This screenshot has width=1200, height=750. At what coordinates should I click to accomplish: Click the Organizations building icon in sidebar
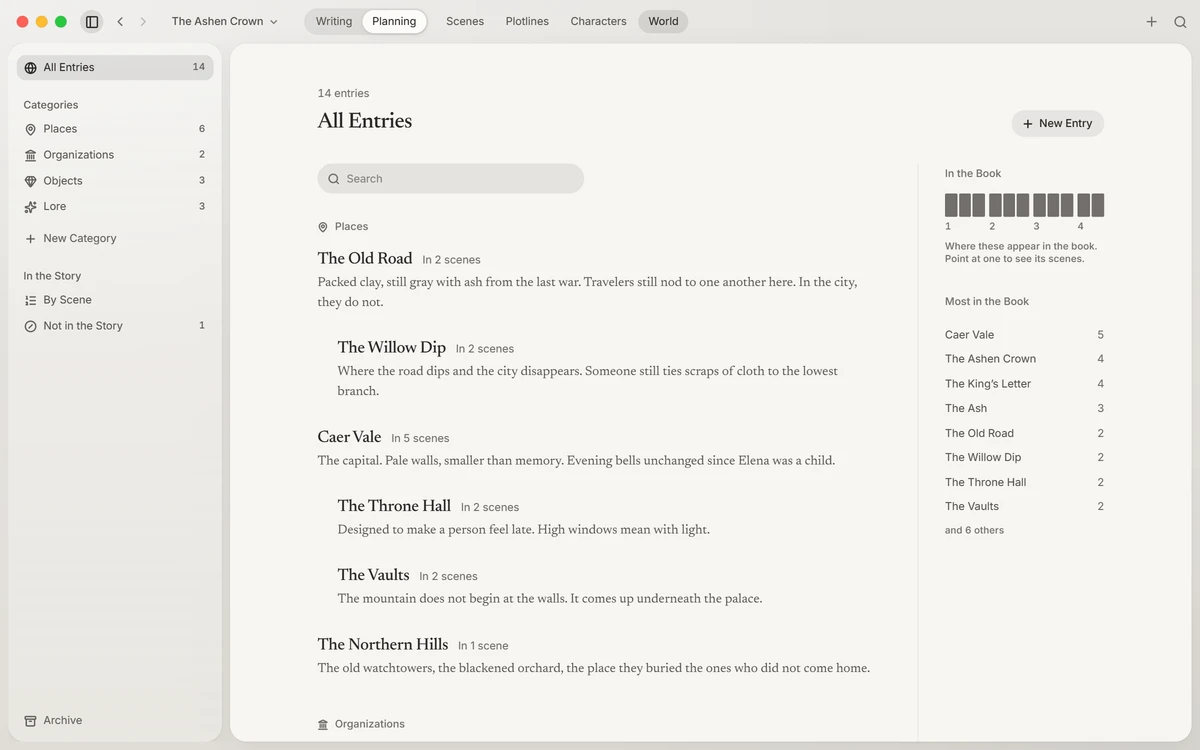(31, 155)
